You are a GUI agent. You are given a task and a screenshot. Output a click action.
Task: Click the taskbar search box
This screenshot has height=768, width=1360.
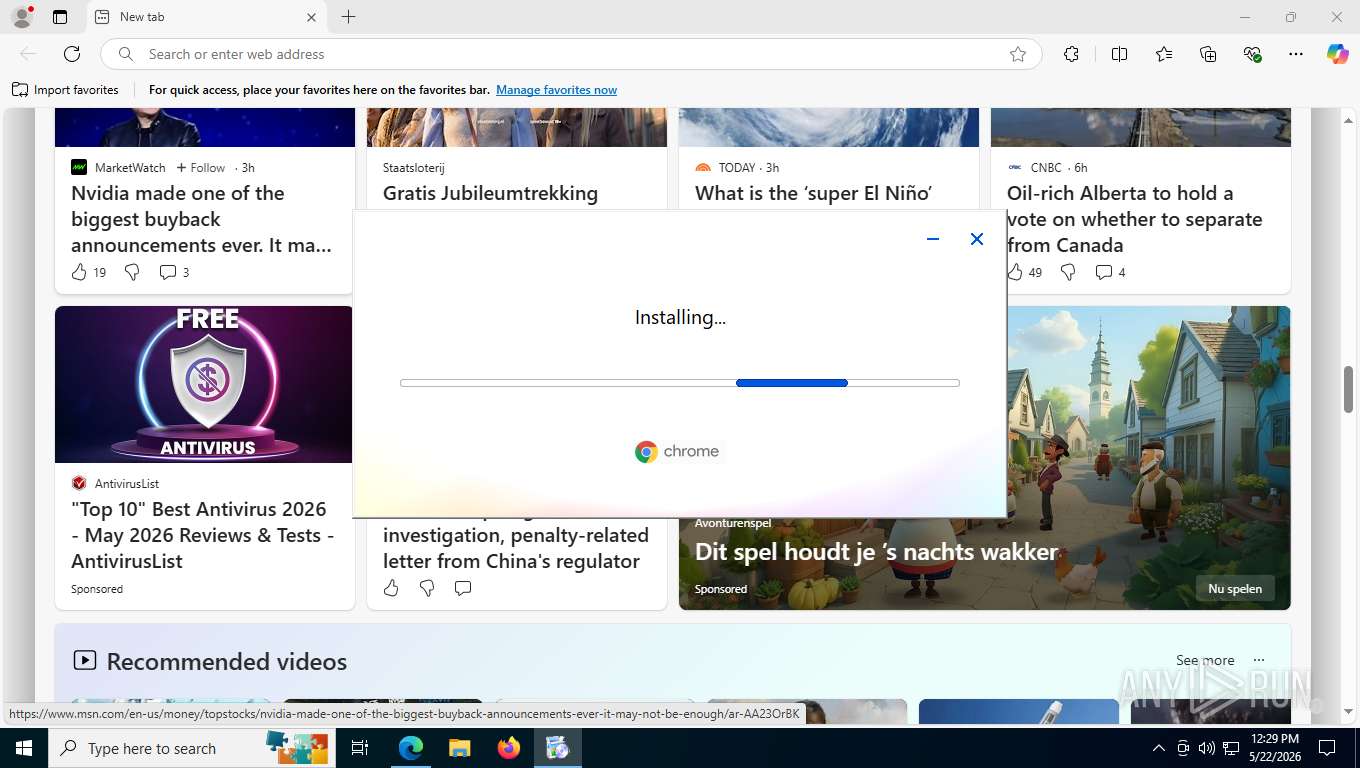click(x=192, y=748)
